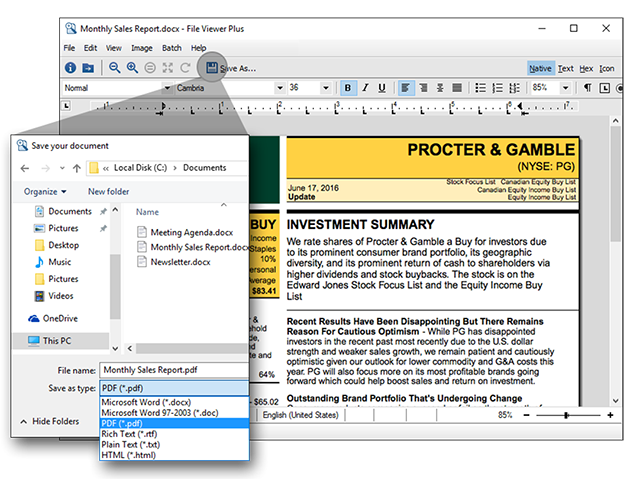Align text left
The image size is (640, 479).
pos(406,88)
